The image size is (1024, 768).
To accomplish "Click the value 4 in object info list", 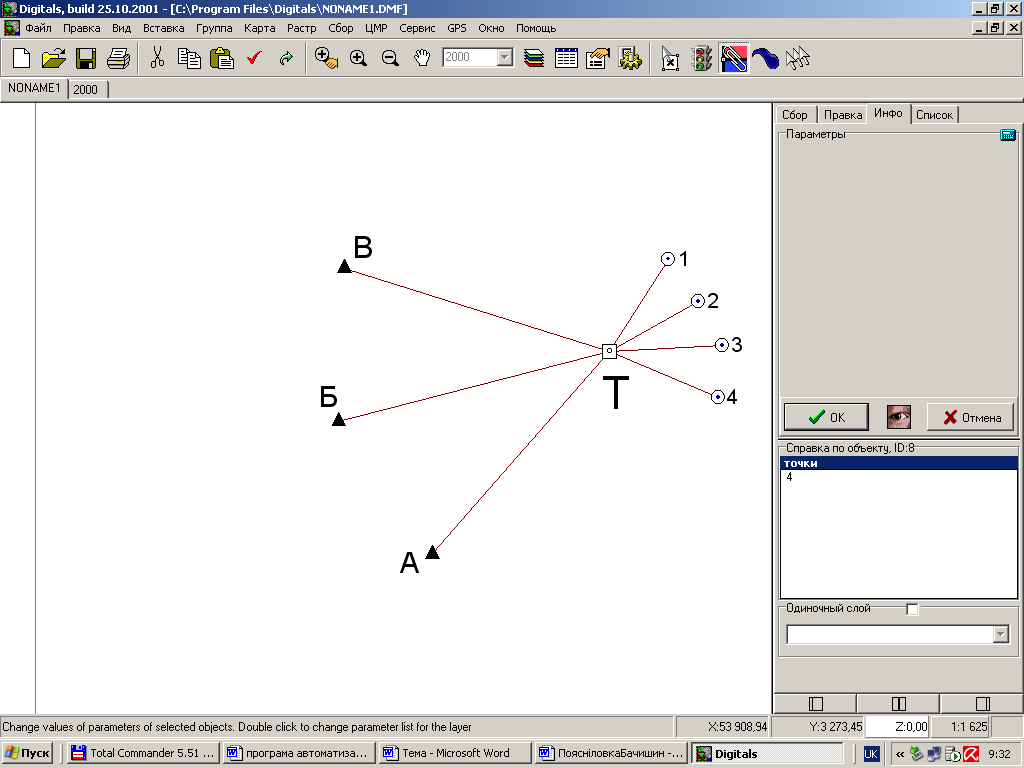I will (789, 477).
